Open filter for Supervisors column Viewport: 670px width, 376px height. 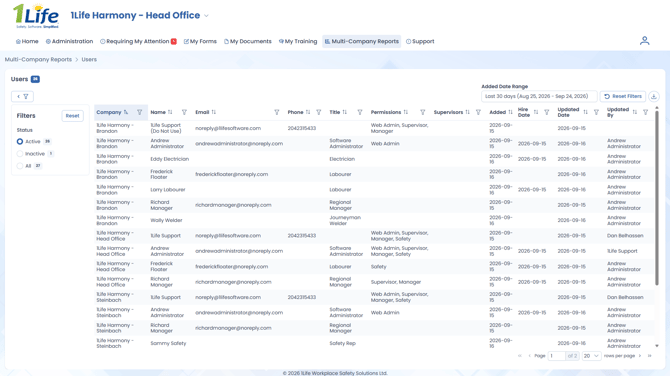[478, 112]
